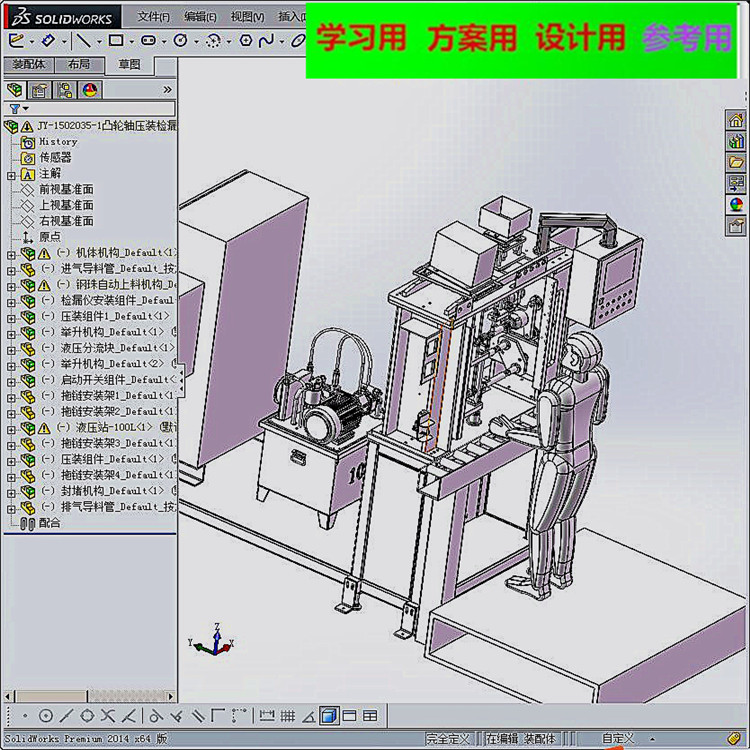Image resolution: width=750 pixels, height=750 pixels.
Task: Open Appearances sphere icon in task pane
Action: point(736,204)
